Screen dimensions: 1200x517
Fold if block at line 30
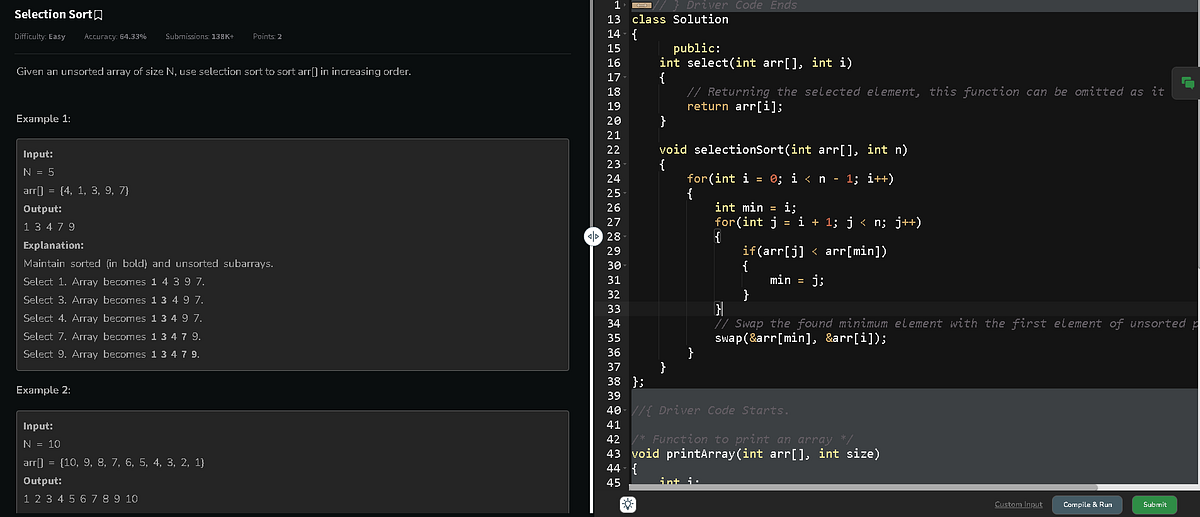627,265
